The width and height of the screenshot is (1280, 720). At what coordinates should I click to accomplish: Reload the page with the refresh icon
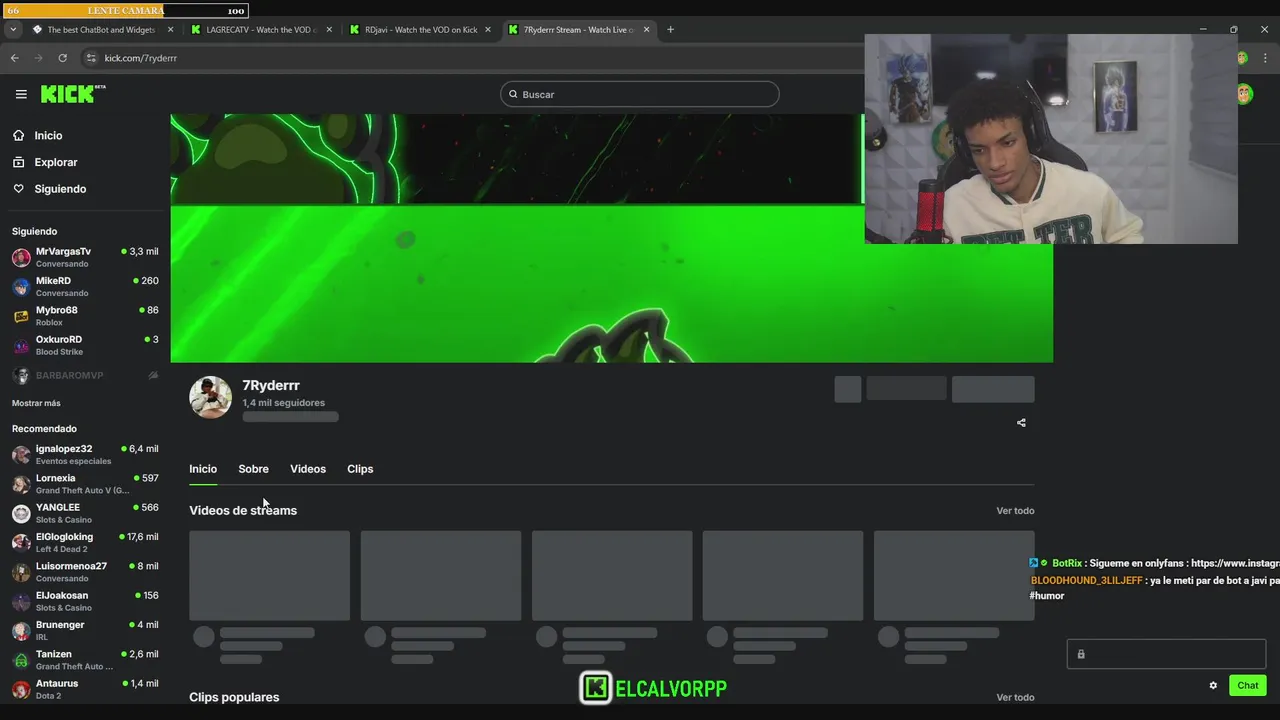click(62, 58)
